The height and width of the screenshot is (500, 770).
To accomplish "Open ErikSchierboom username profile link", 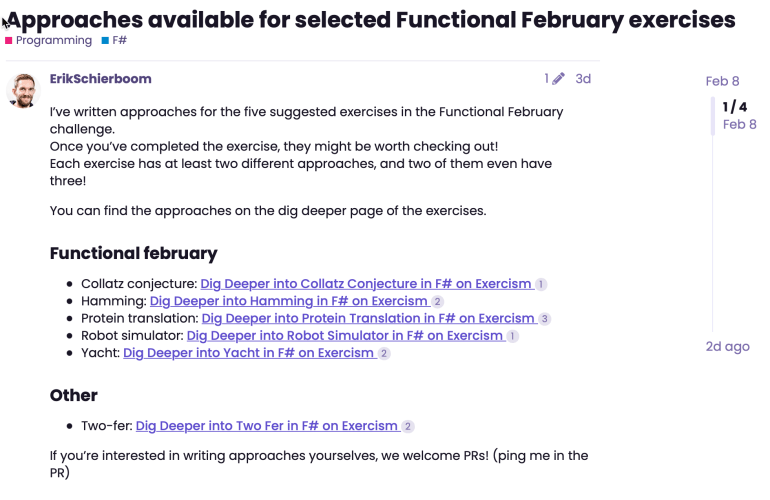I will (100, 79).
